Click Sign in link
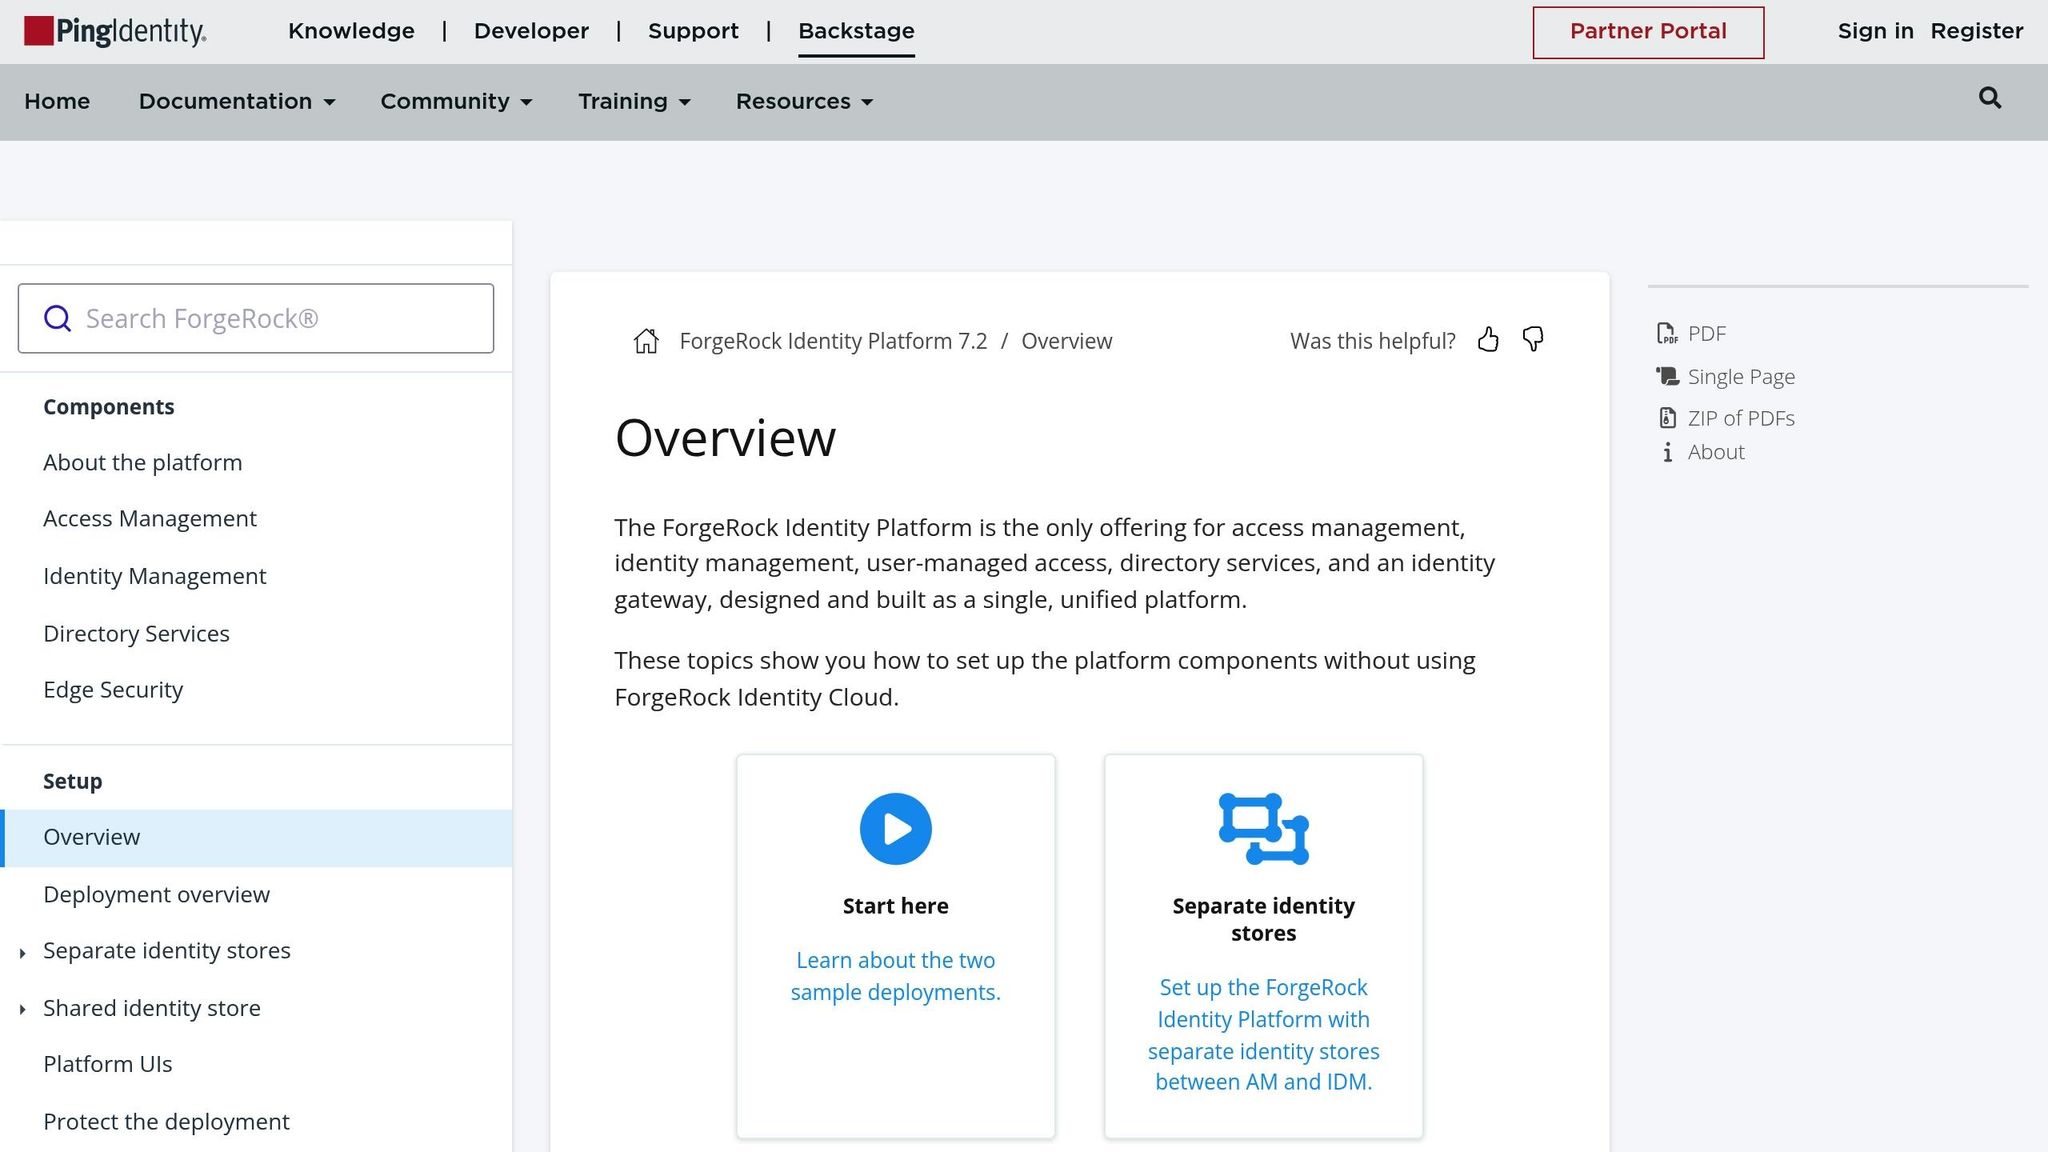The width and height of the screenshot is (2048, 1152). (x=1875, y=31)
